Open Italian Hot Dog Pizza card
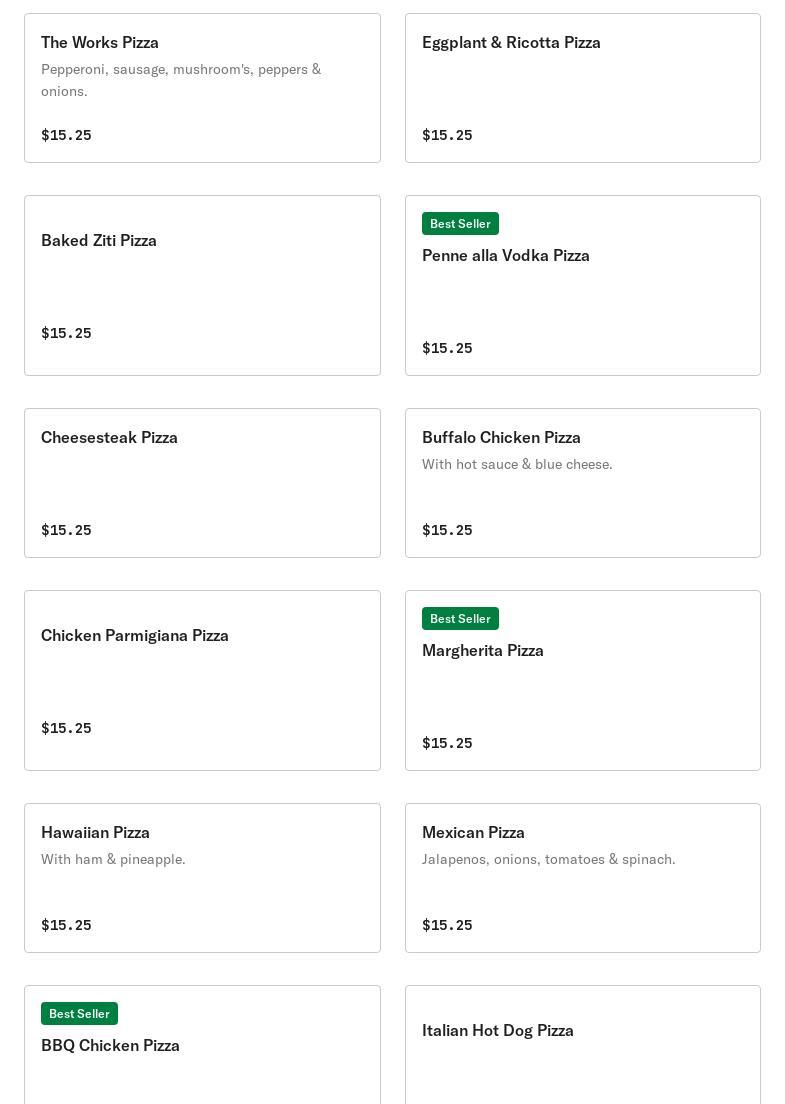Screen dimensions: 785x1104 pos(583,1045)
